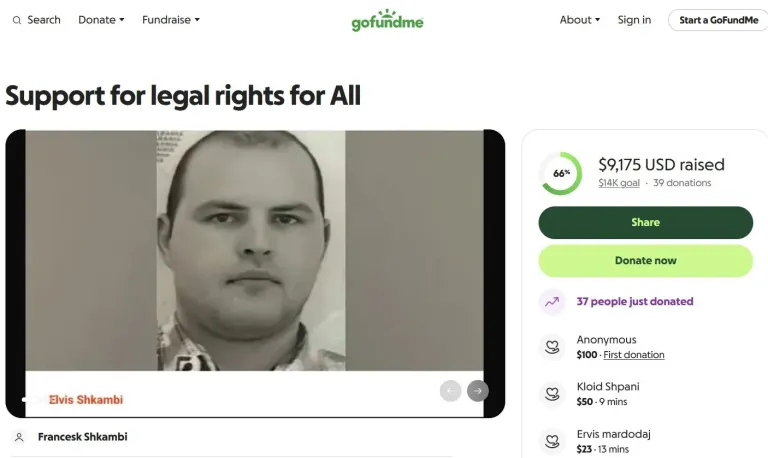Open the gofundme logo homepage

click(x=387, y=20)
